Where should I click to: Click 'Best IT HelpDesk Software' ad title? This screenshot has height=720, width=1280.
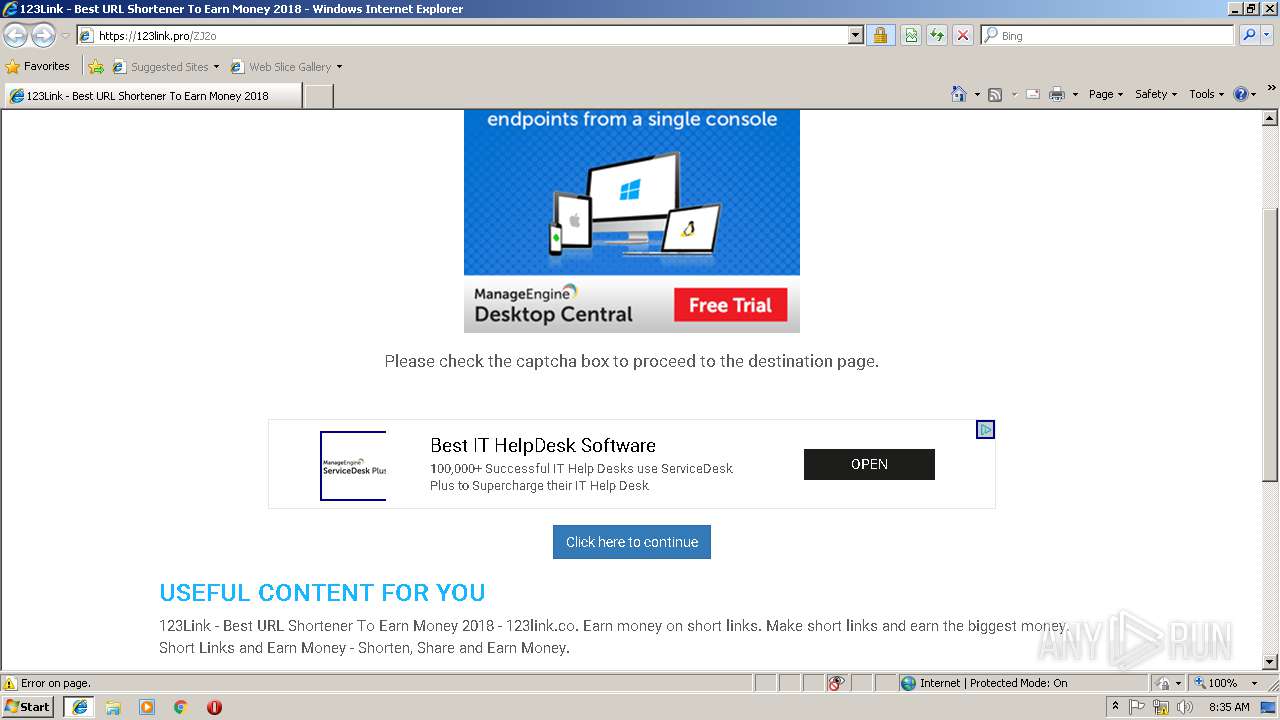coord(543,445)
